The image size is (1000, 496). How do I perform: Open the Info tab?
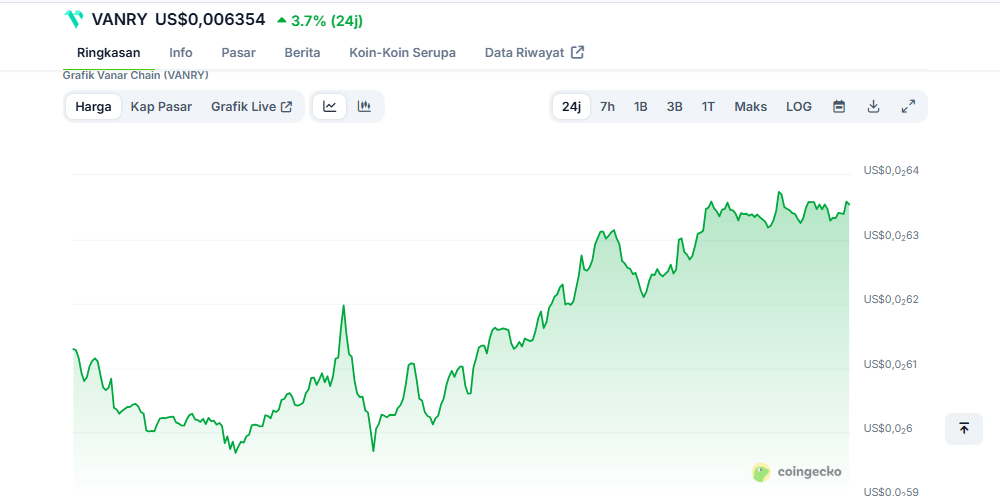[180, 53]
